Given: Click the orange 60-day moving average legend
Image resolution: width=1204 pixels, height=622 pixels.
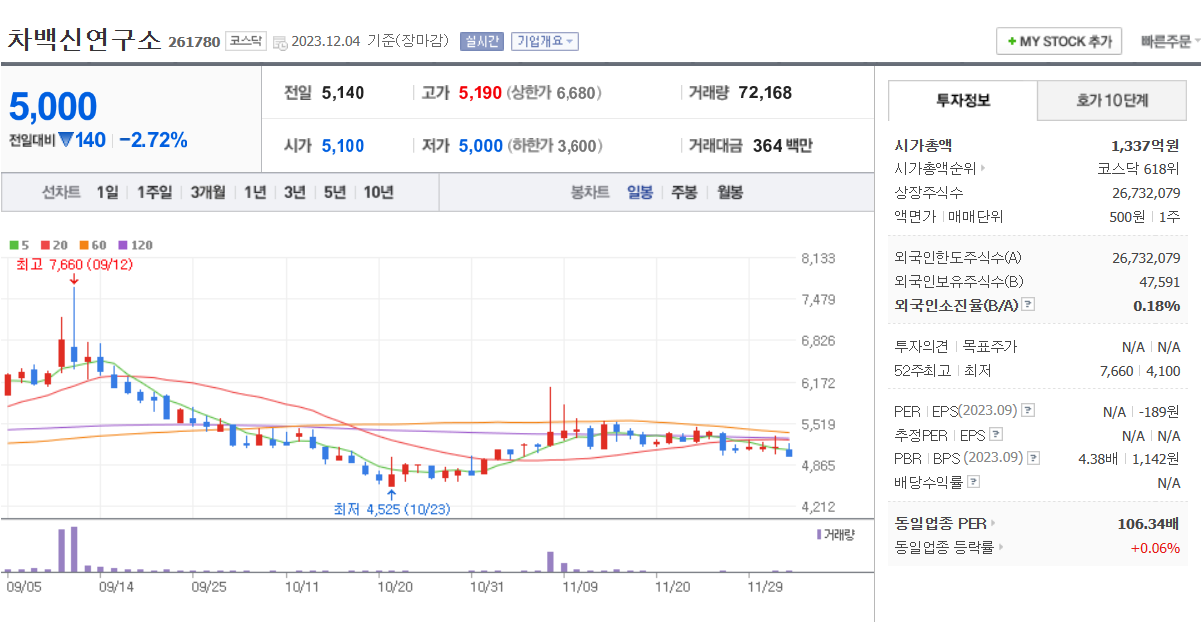Looking at the screenshot, I should [x=92, y=245].
